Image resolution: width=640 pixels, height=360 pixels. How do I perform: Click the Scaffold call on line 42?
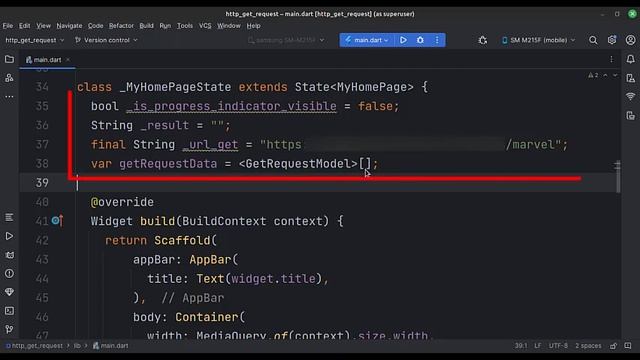point(182,240)
